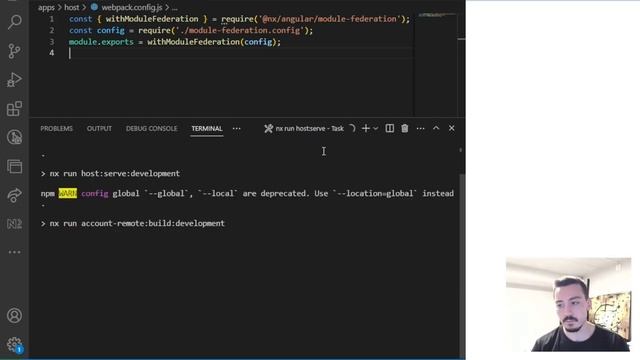Switch to the Problems panel tab

pyautogui.click(x=56, y=129)
